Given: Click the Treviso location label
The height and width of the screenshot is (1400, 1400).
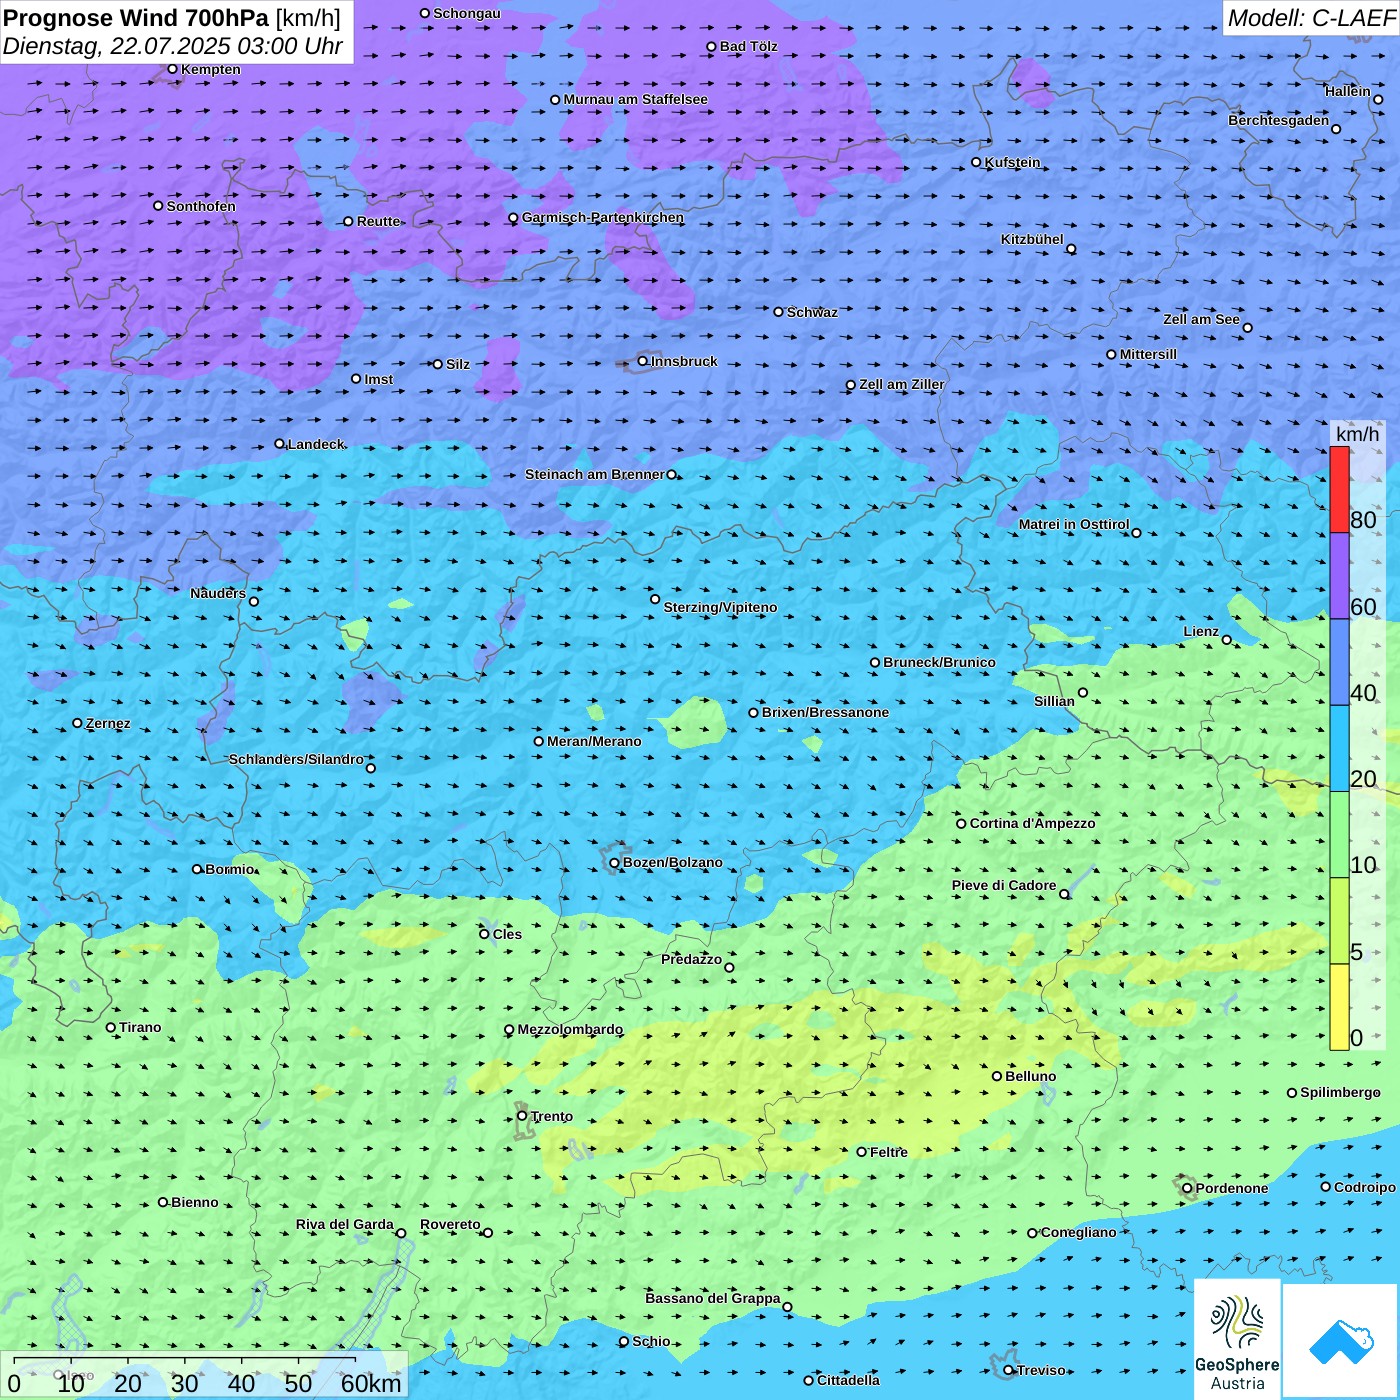Looking at the screenshot, I should [1041, 1370].
